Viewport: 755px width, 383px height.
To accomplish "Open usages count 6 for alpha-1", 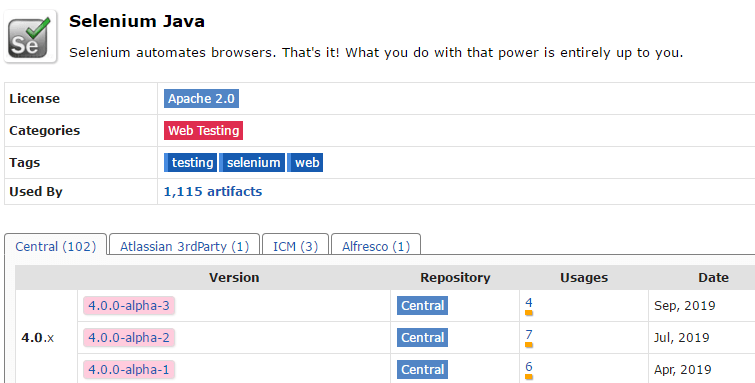I will (529, 367).
